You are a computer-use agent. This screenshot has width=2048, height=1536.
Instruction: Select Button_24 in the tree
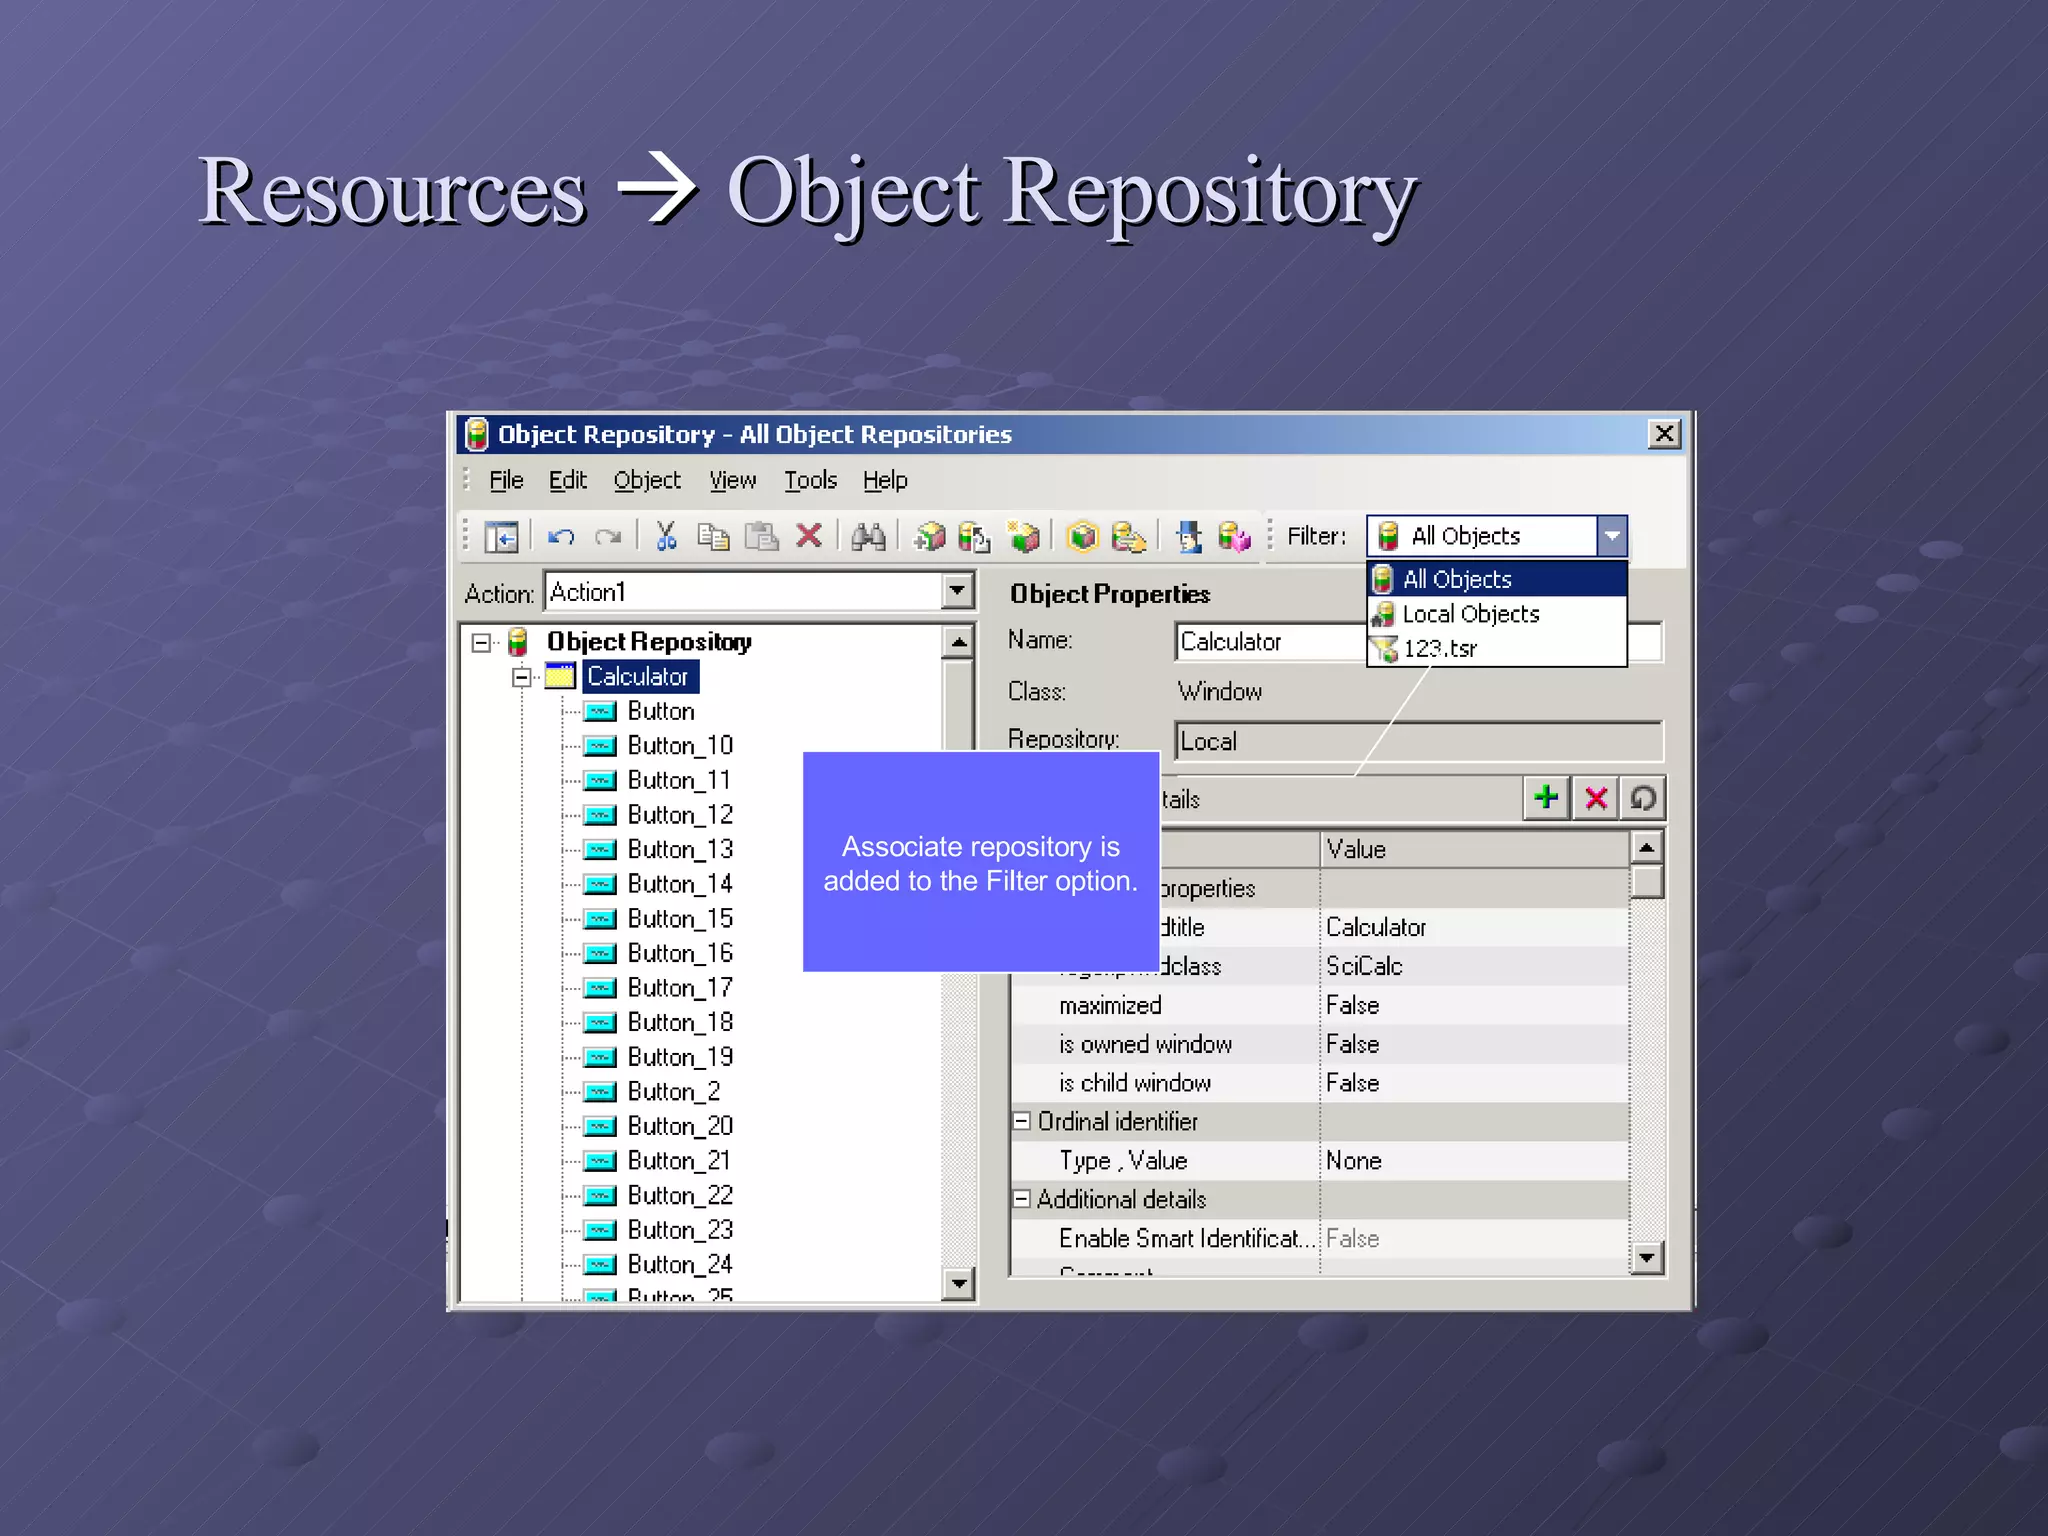(680, 1264)
